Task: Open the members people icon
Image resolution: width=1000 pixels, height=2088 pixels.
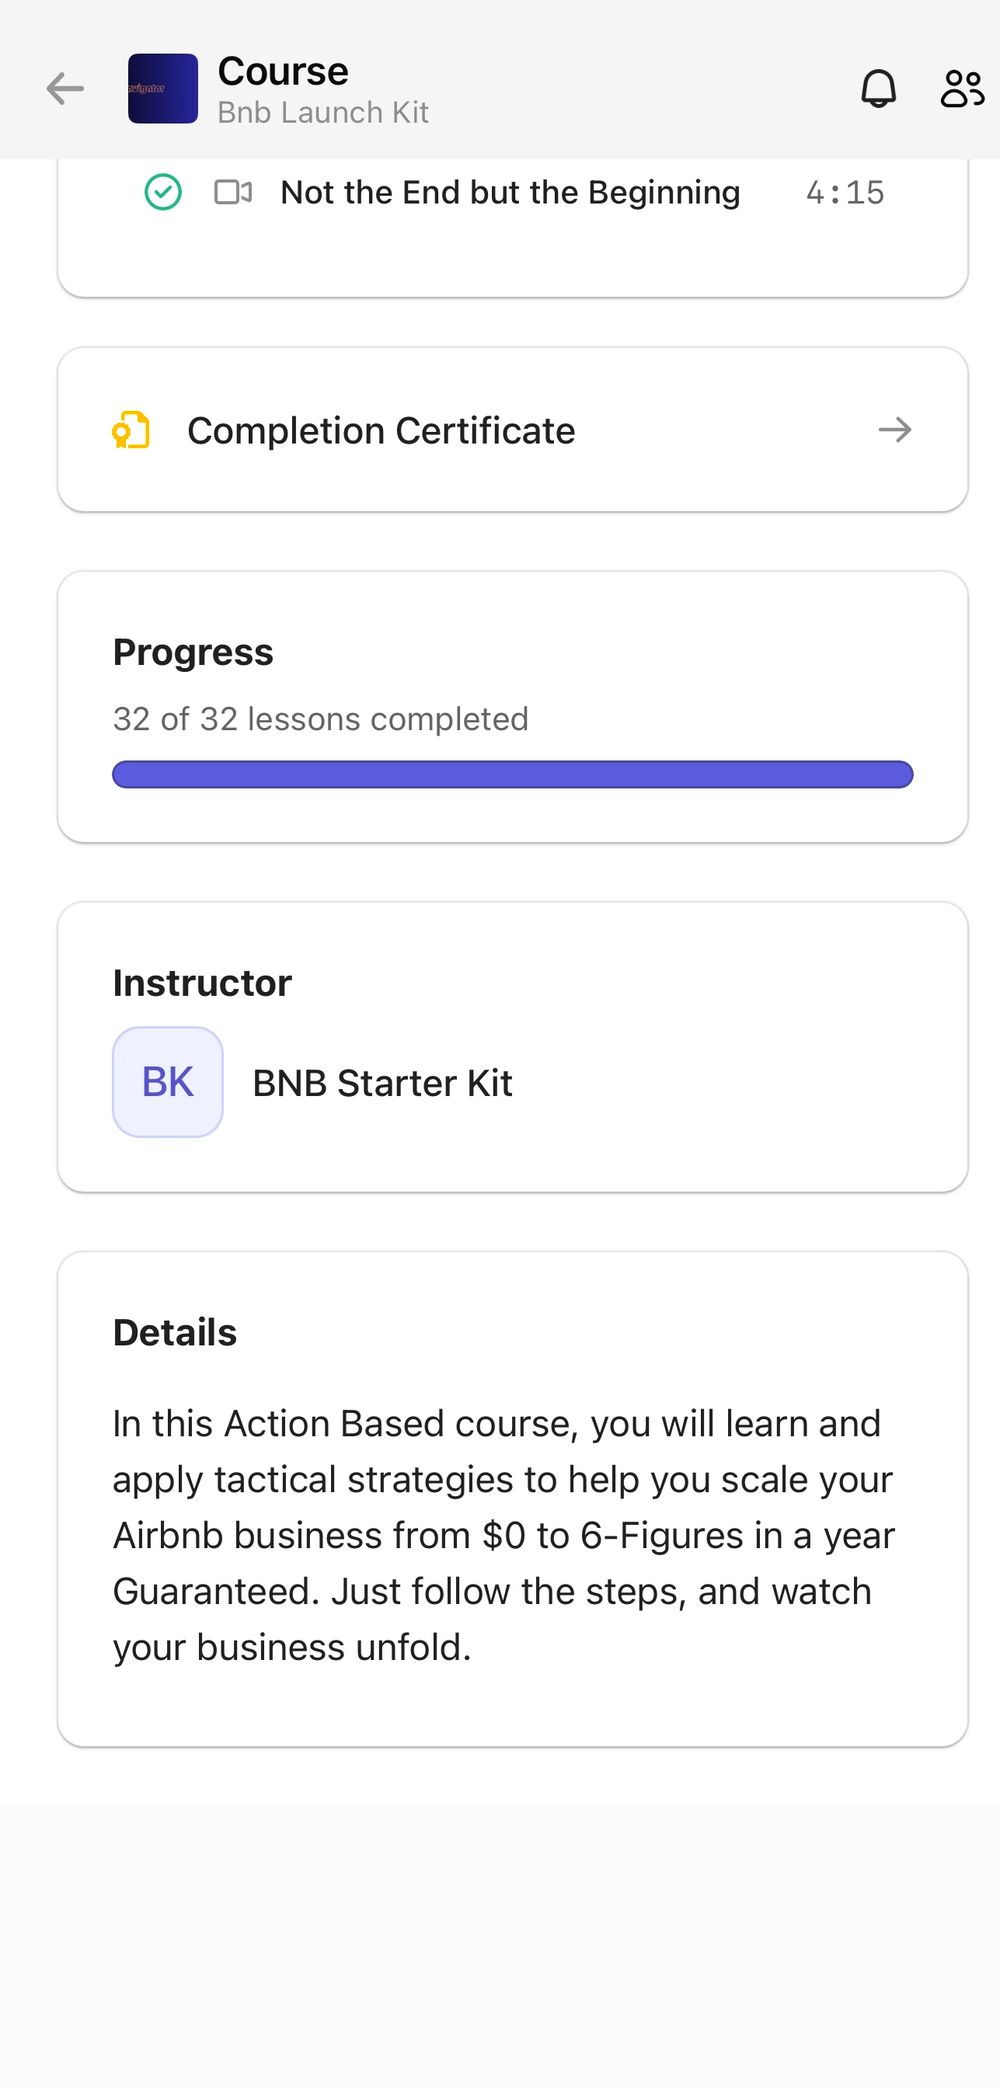Action: pos(962,89)
